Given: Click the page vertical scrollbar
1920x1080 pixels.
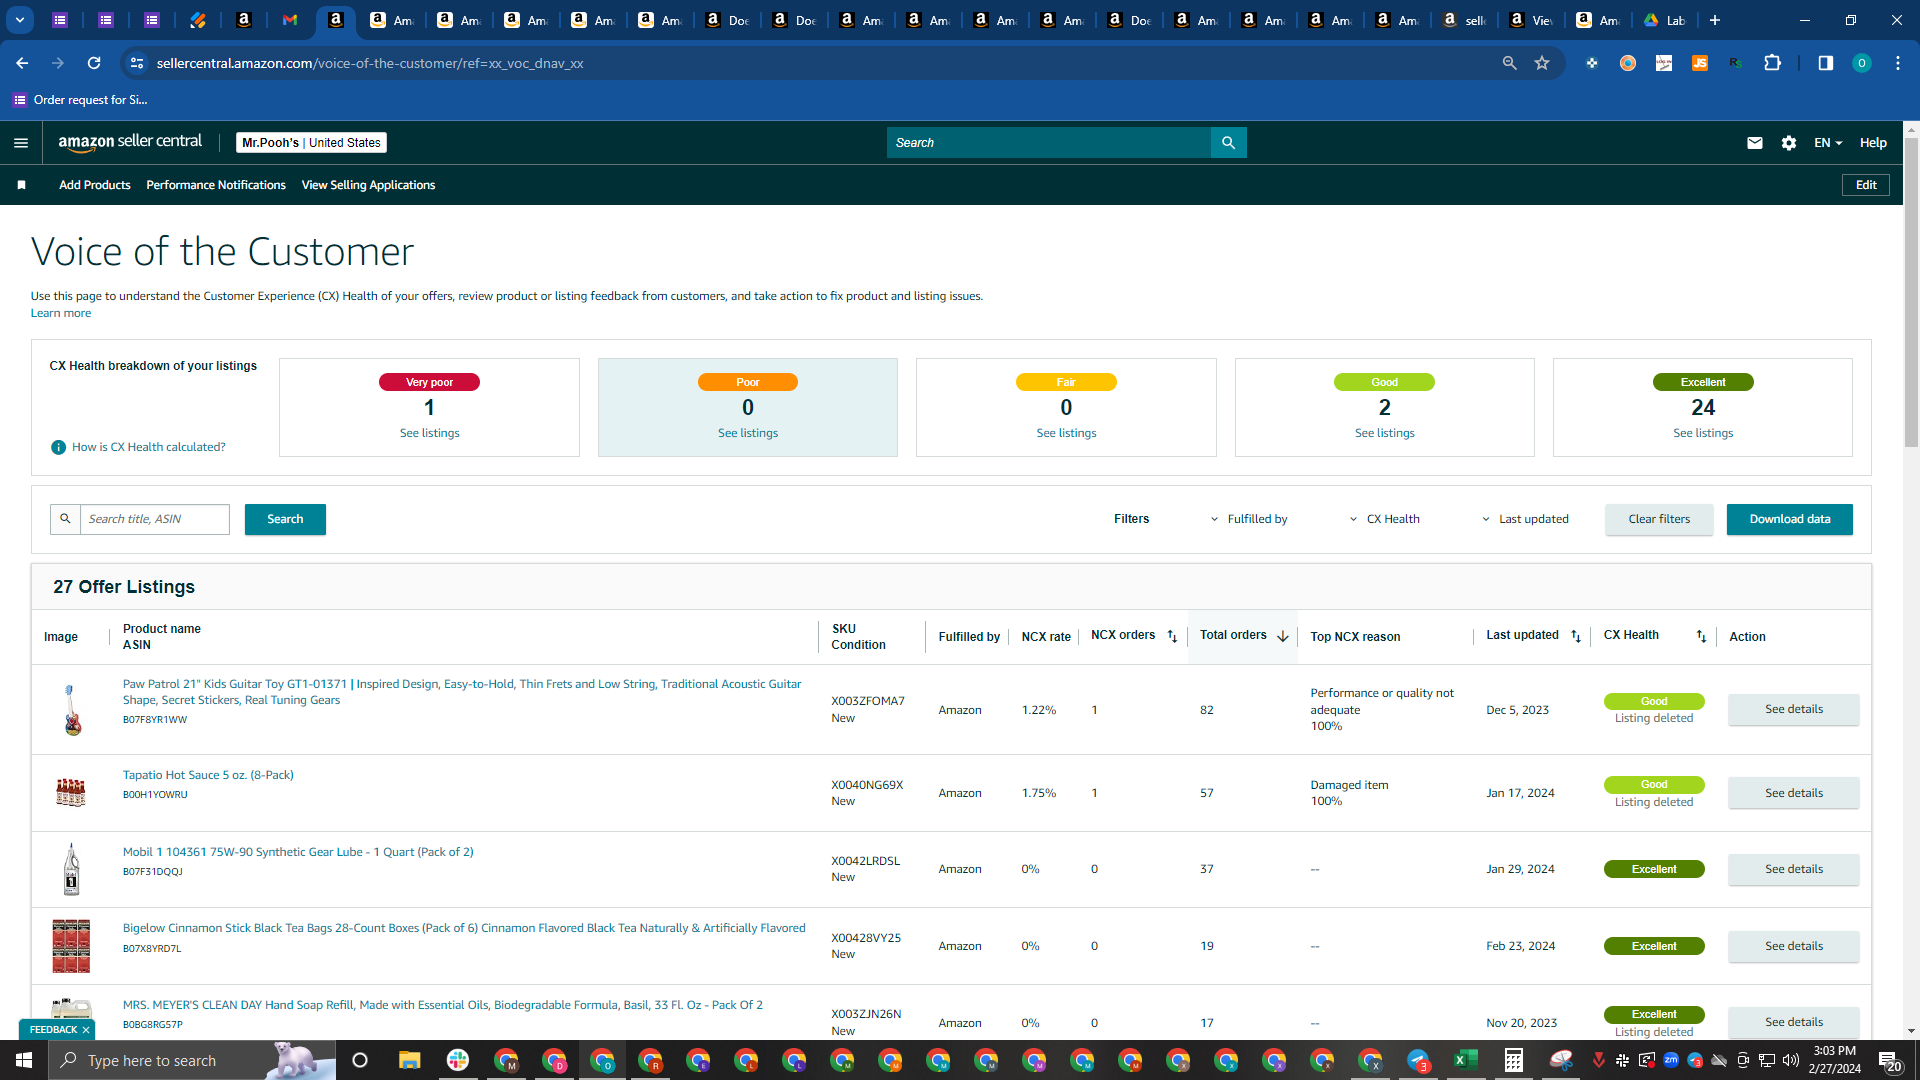Looking at the screenshot, I should 1911,291.
